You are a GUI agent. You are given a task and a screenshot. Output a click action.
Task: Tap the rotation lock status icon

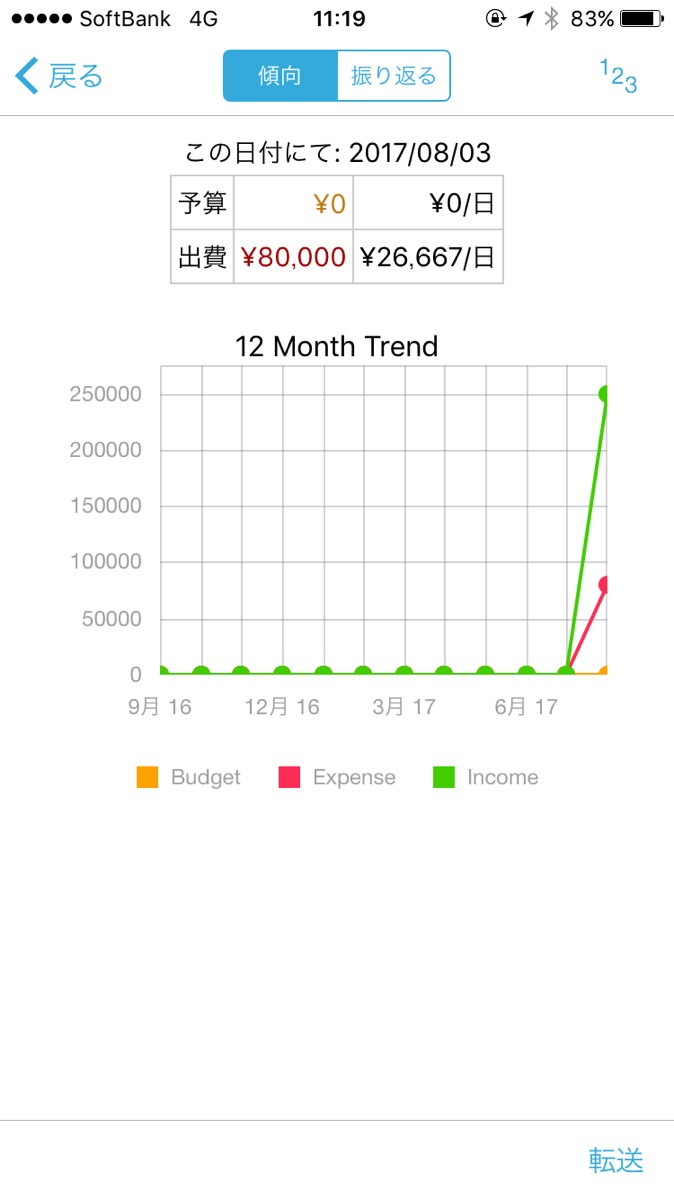(x=495, y=19)
